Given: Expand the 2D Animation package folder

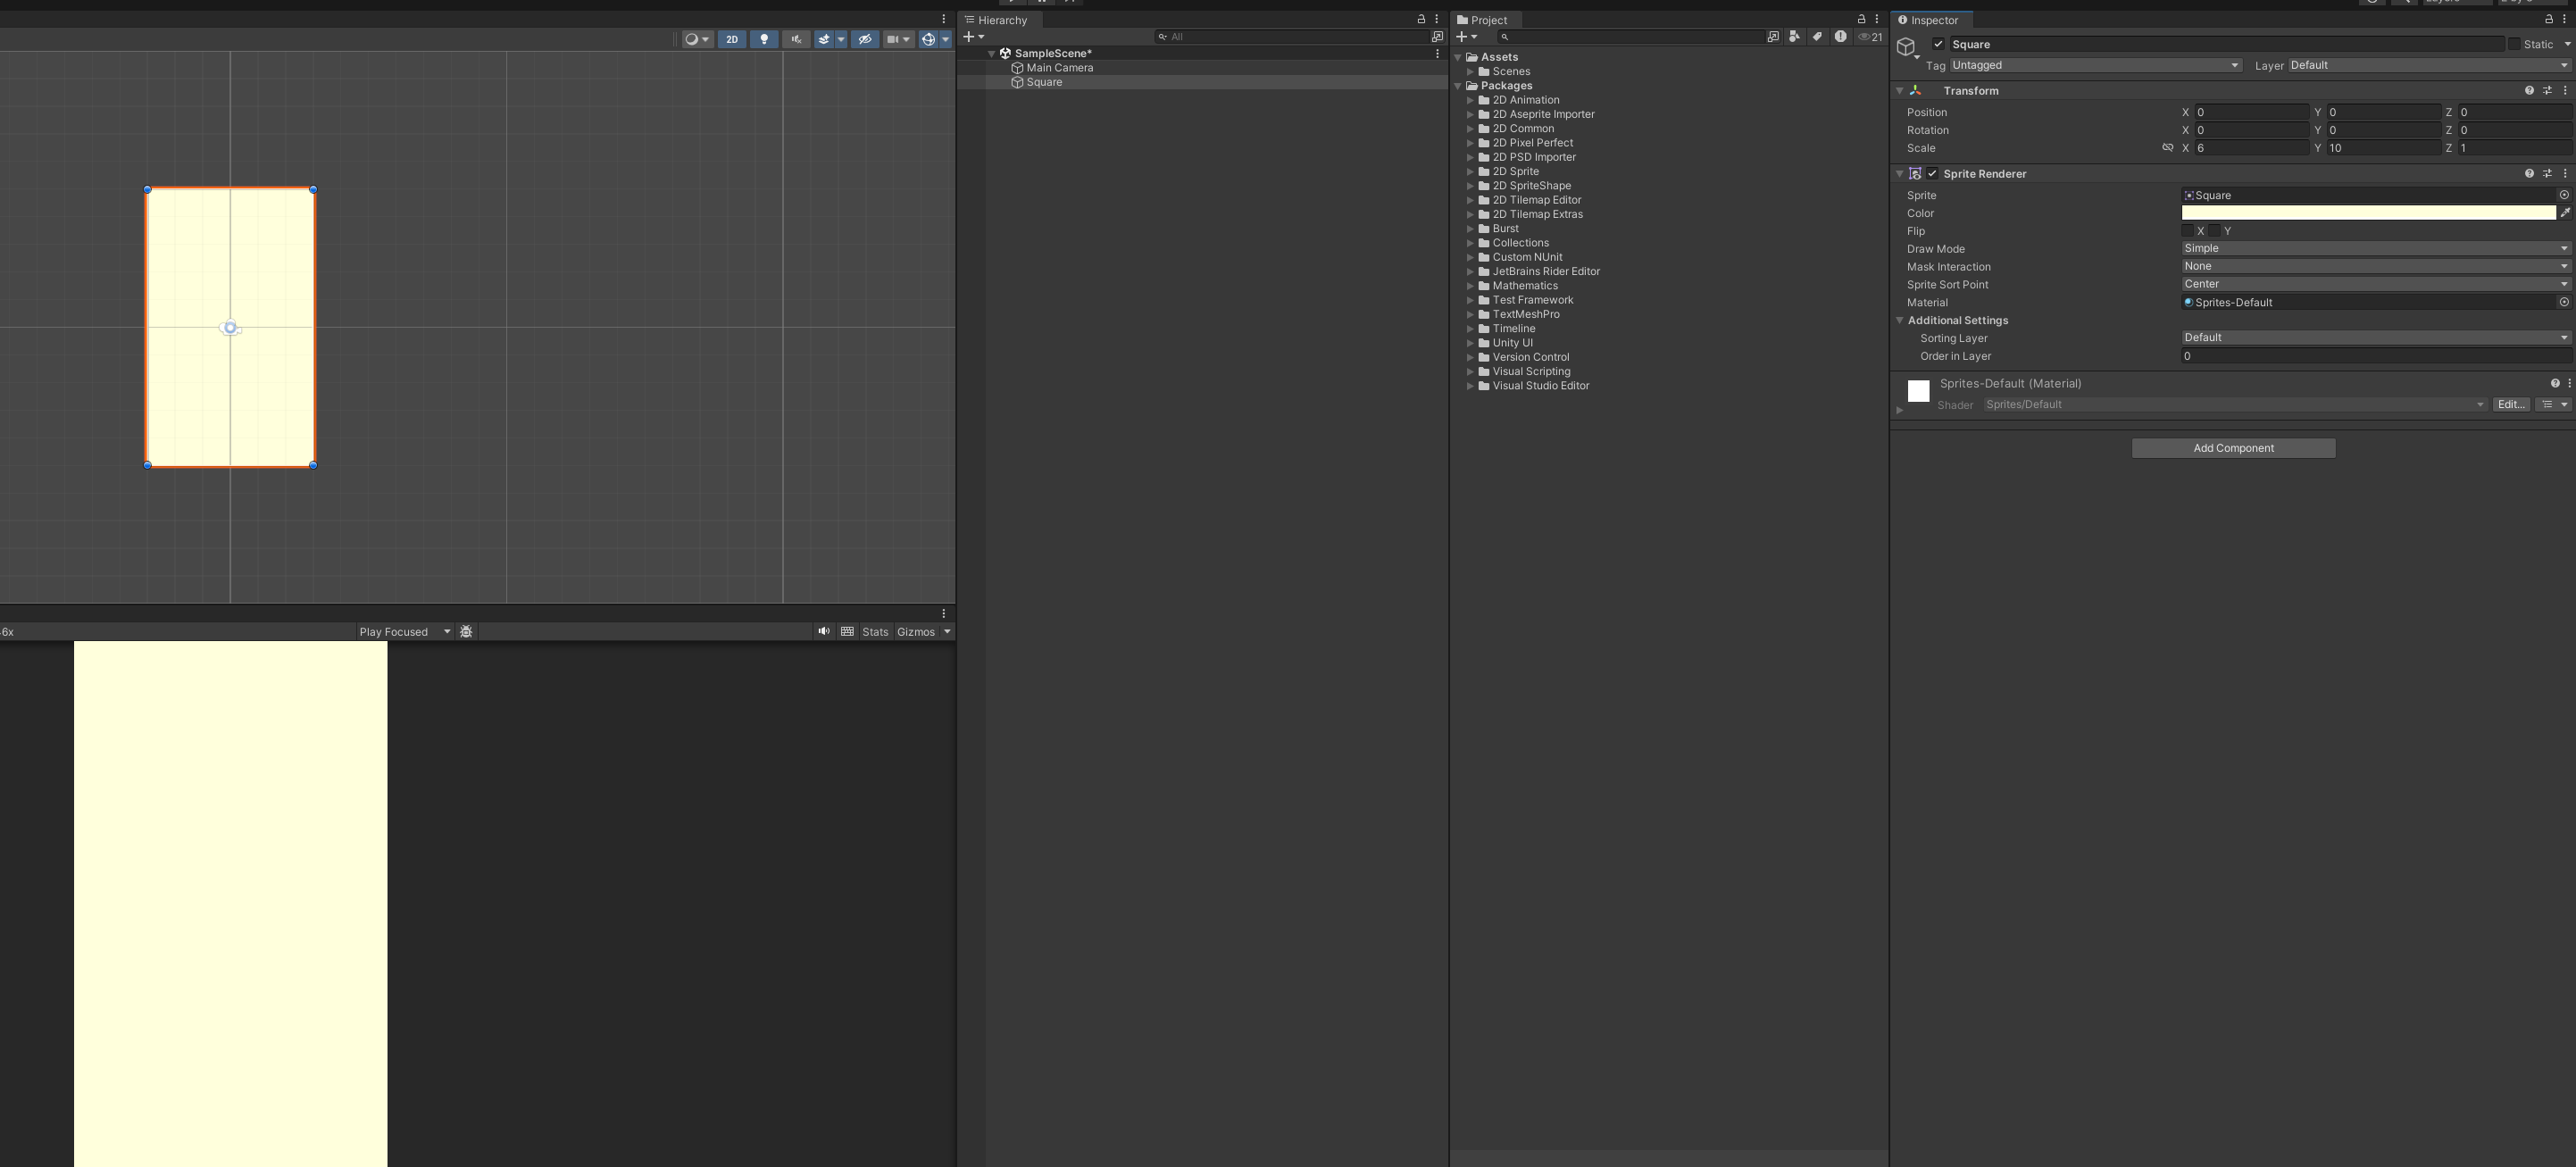Looking at the screenshot, I should [x=1470, y=100].
